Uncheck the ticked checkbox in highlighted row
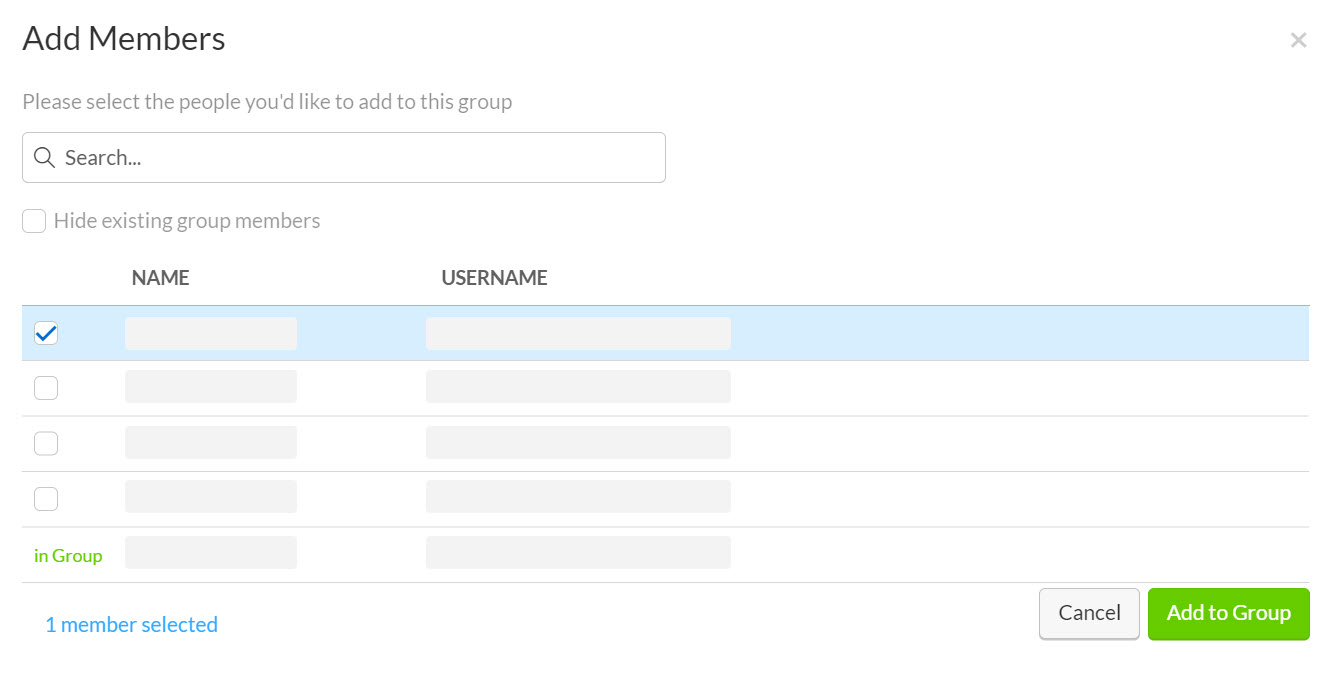This screenshot has width=1329, height=686. [x=46, y=333]
